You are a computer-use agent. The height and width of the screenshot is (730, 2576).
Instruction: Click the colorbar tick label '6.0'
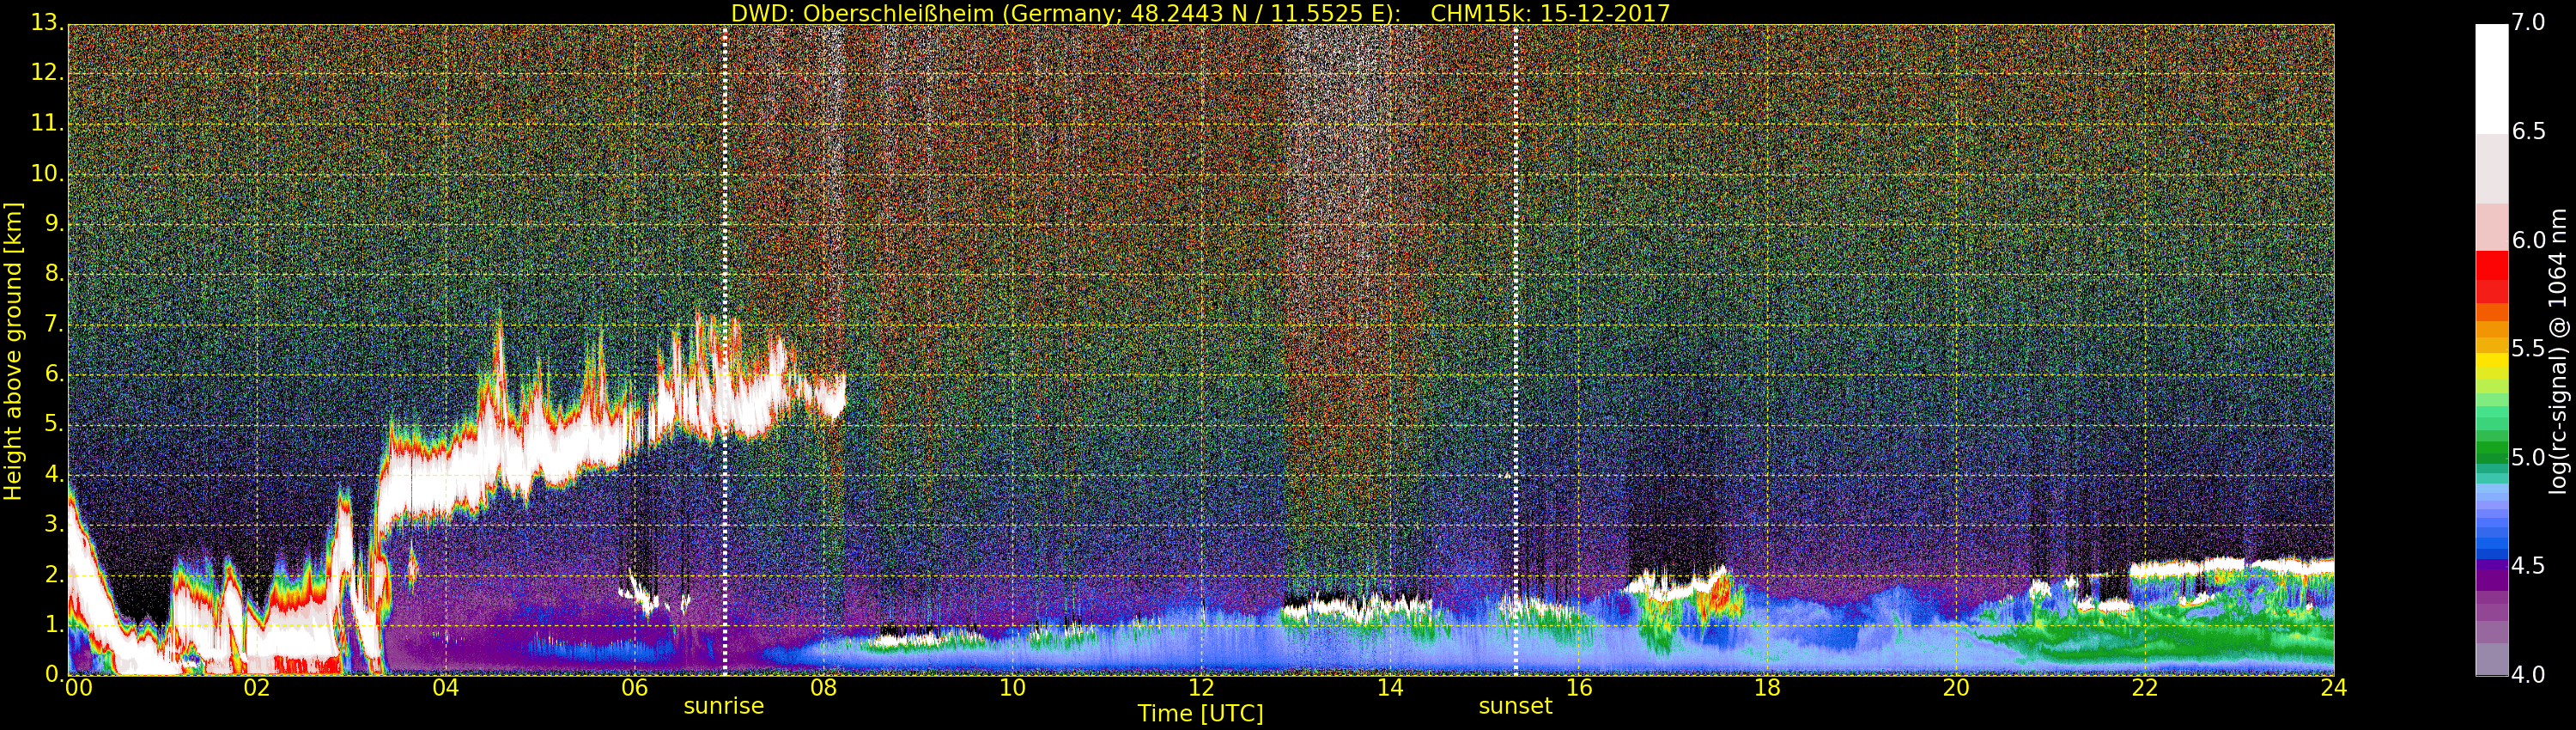pos(2528,240)
